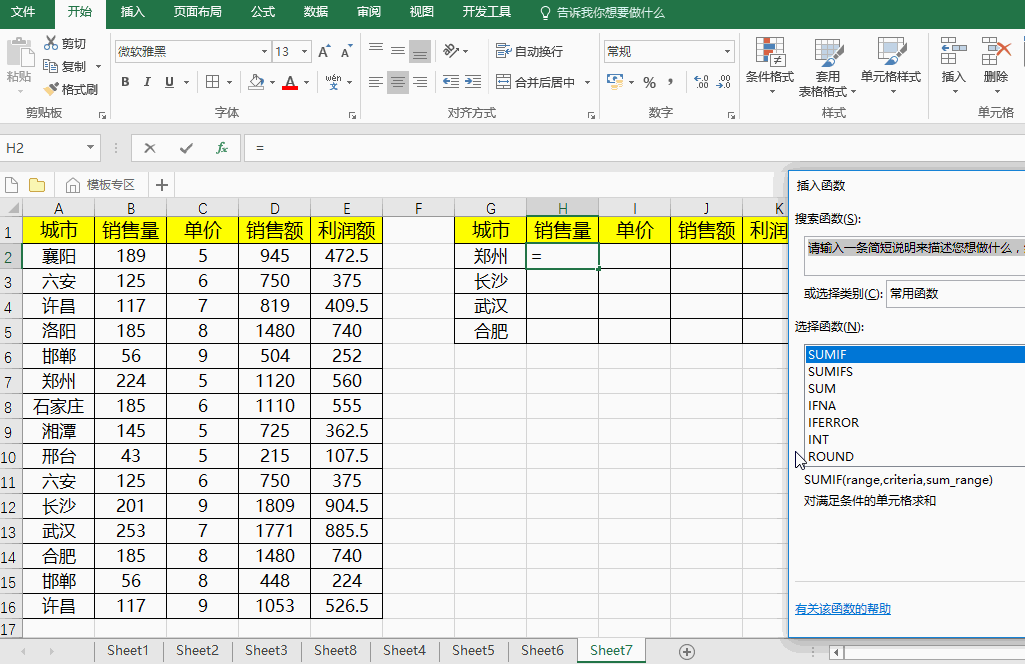Add a new sheet with plus icon
The height and width of the screenshot is (664, 1025).
click(687, 651)
